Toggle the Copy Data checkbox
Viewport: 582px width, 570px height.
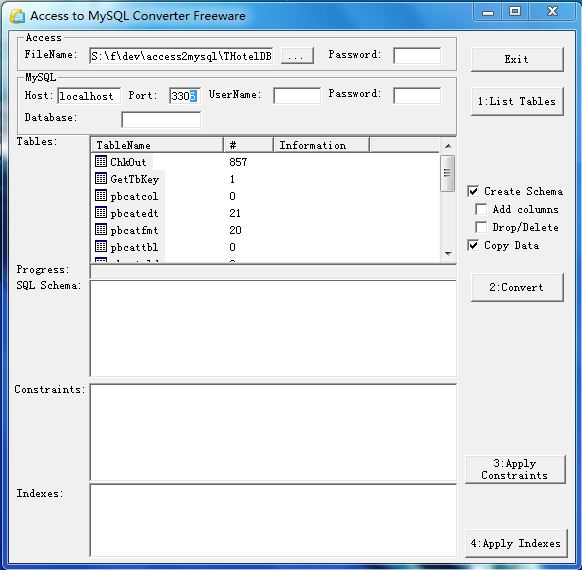[473, 245]
